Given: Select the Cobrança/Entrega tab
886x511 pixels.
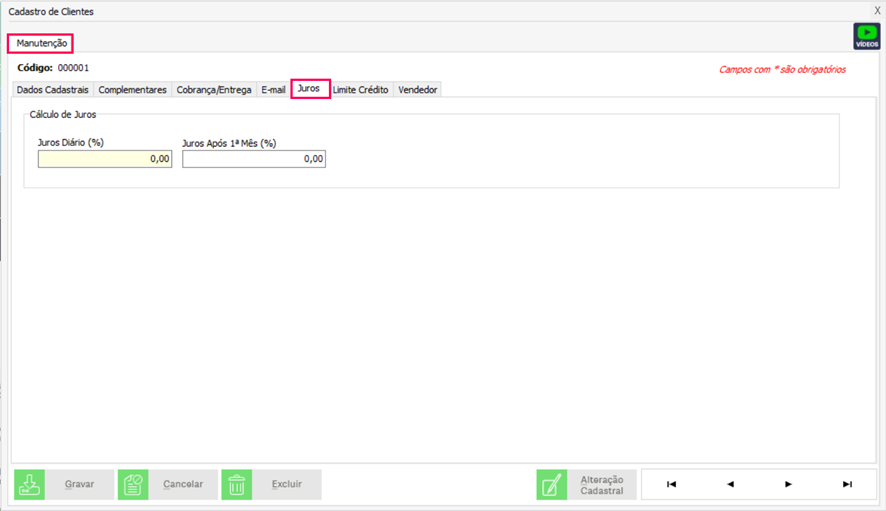Looking at the screenshot, I should click(214, 90).
